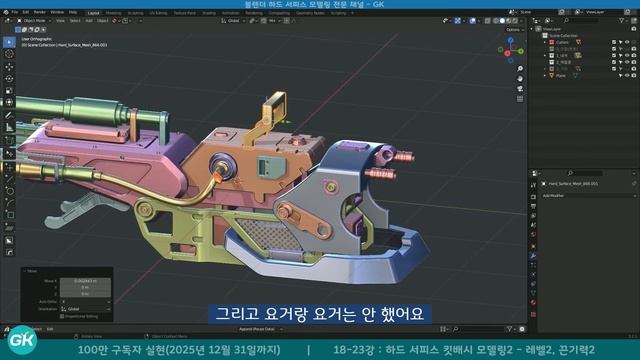Select the Measure ruler tool
This screenshot has height=360, width=640.
pyautogui.click(x=9, y=127)
